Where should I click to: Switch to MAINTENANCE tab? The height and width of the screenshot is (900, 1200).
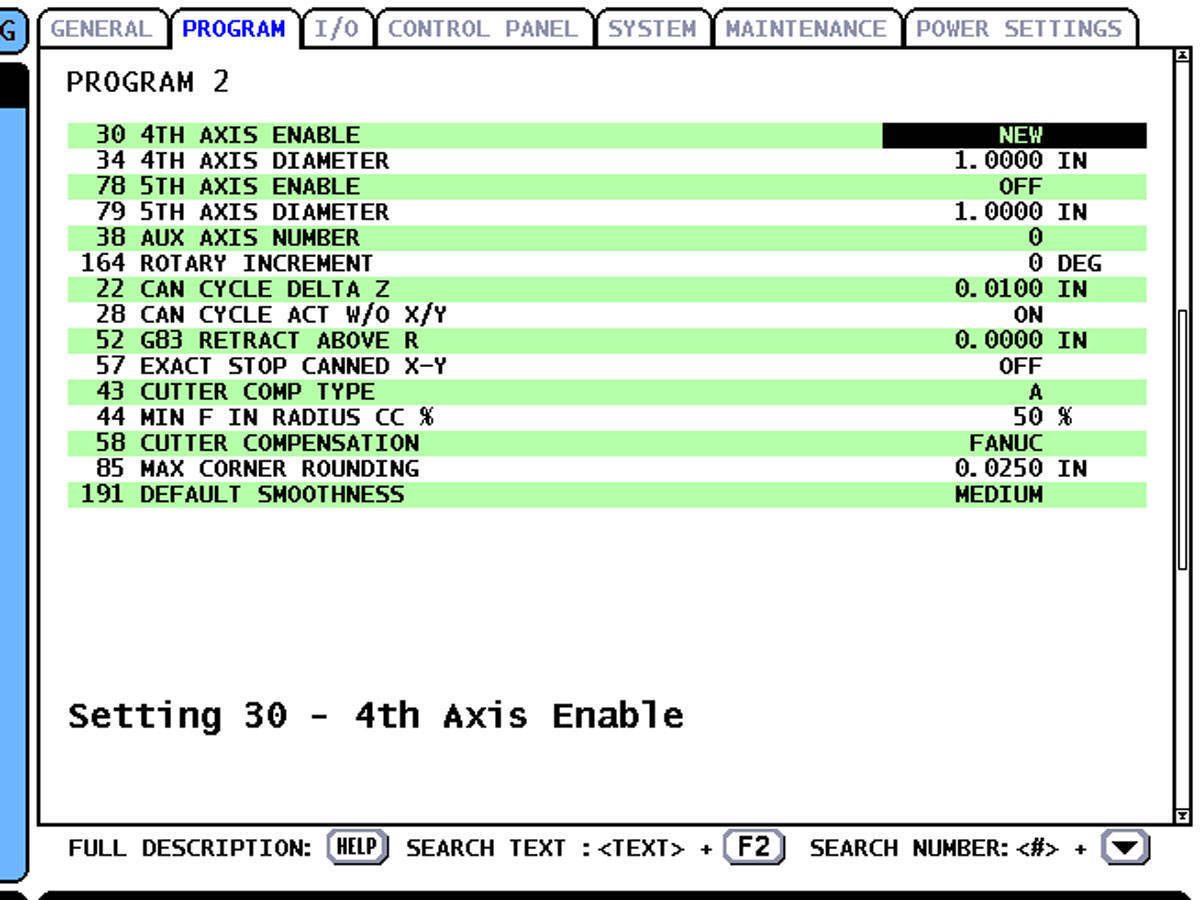coord(806,29)
